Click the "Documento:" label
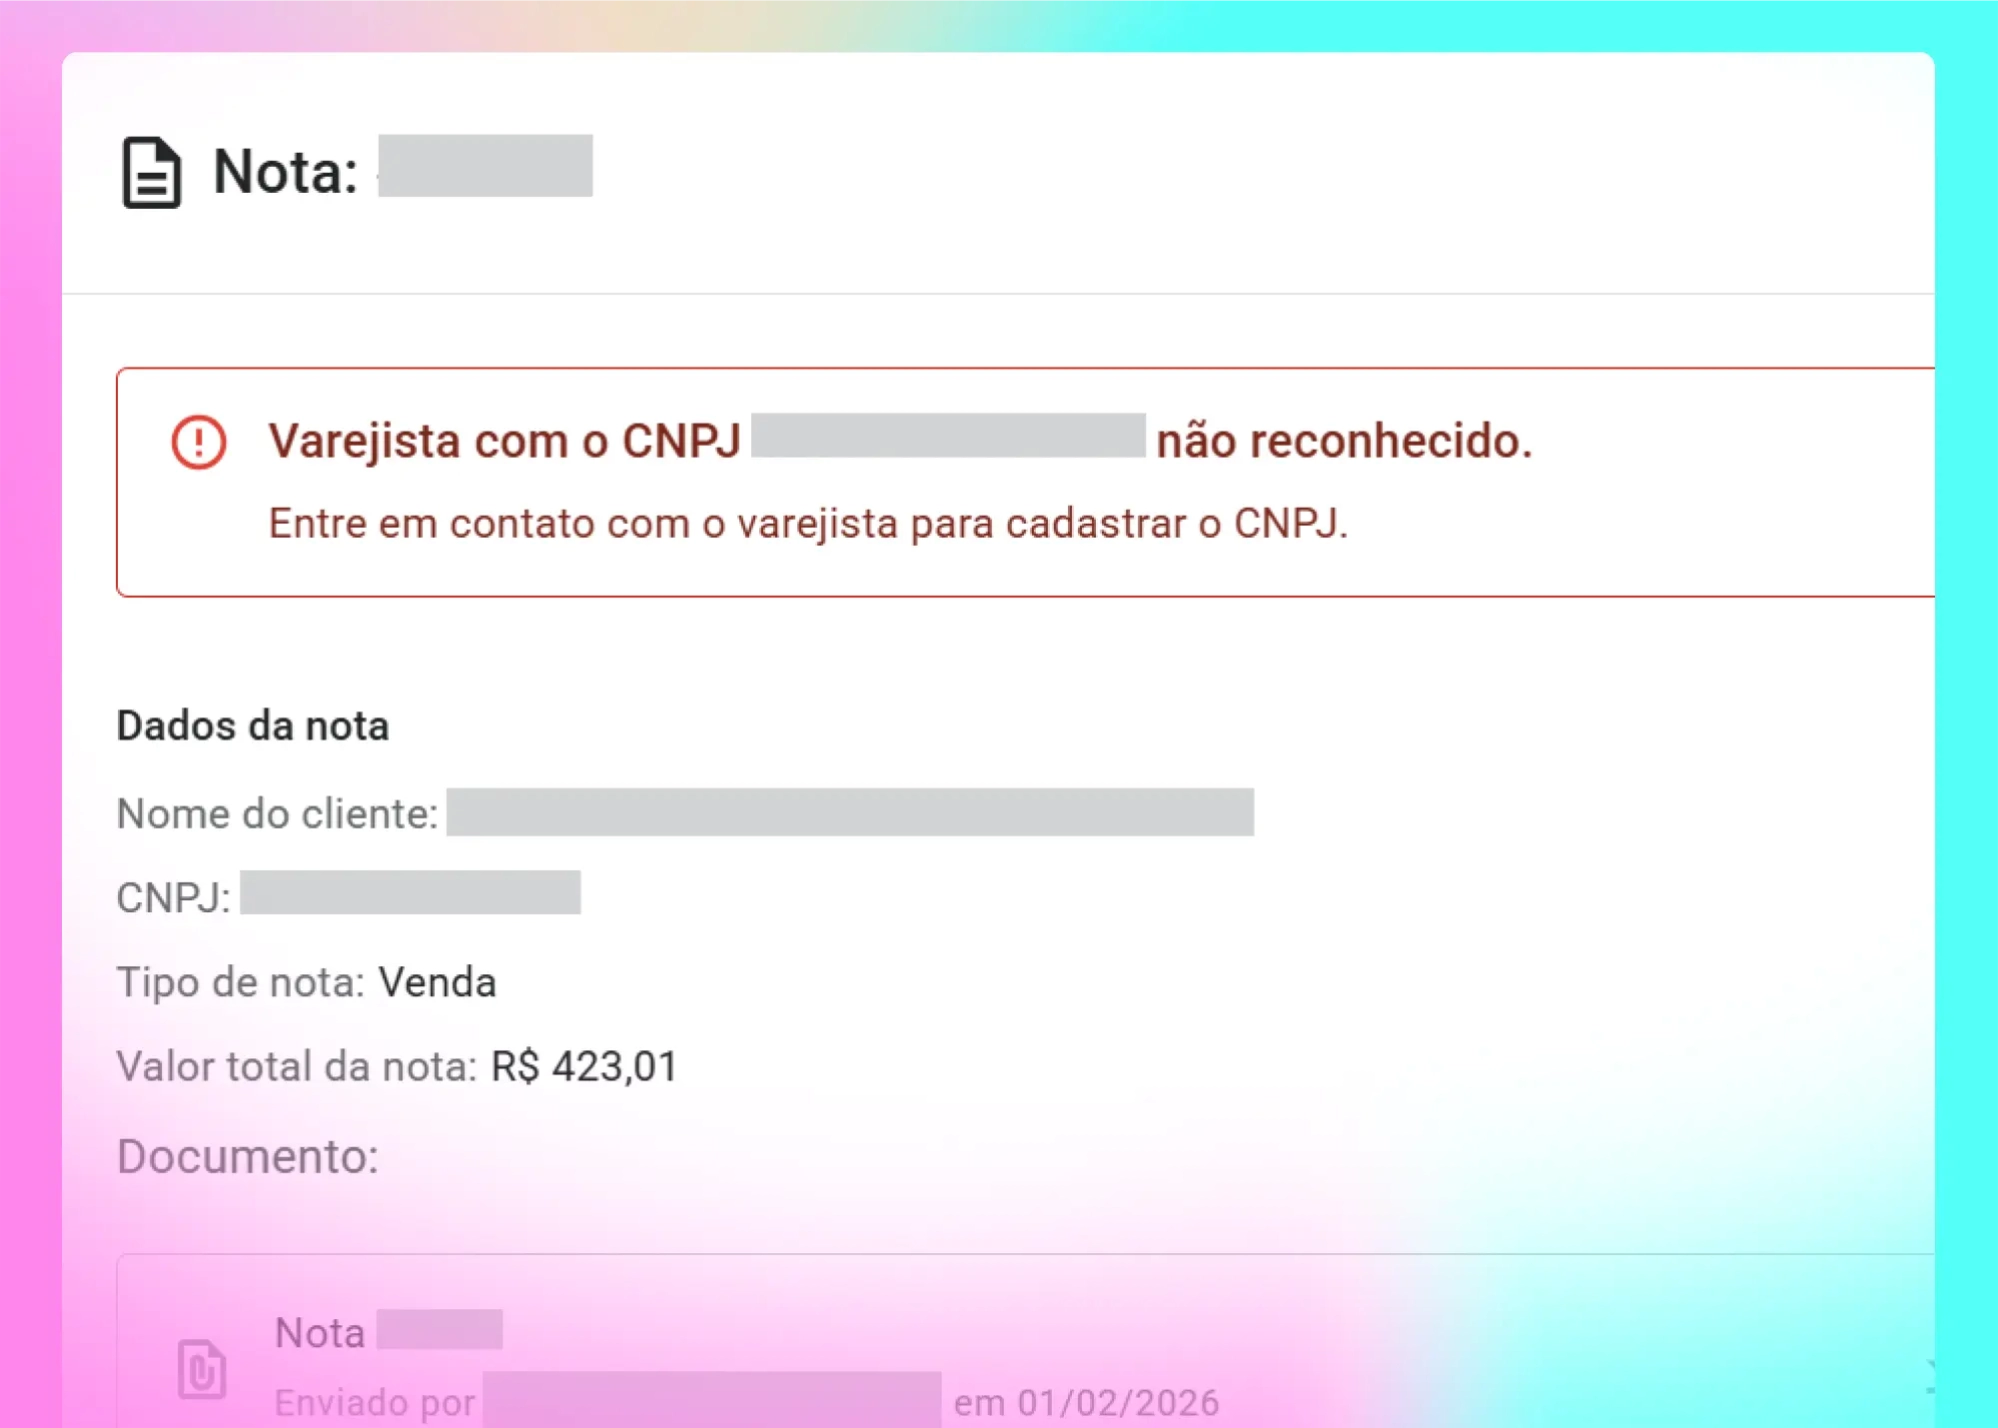Image resolution: width=1998 pixels, height=1428 pixels. point(247,1156)
